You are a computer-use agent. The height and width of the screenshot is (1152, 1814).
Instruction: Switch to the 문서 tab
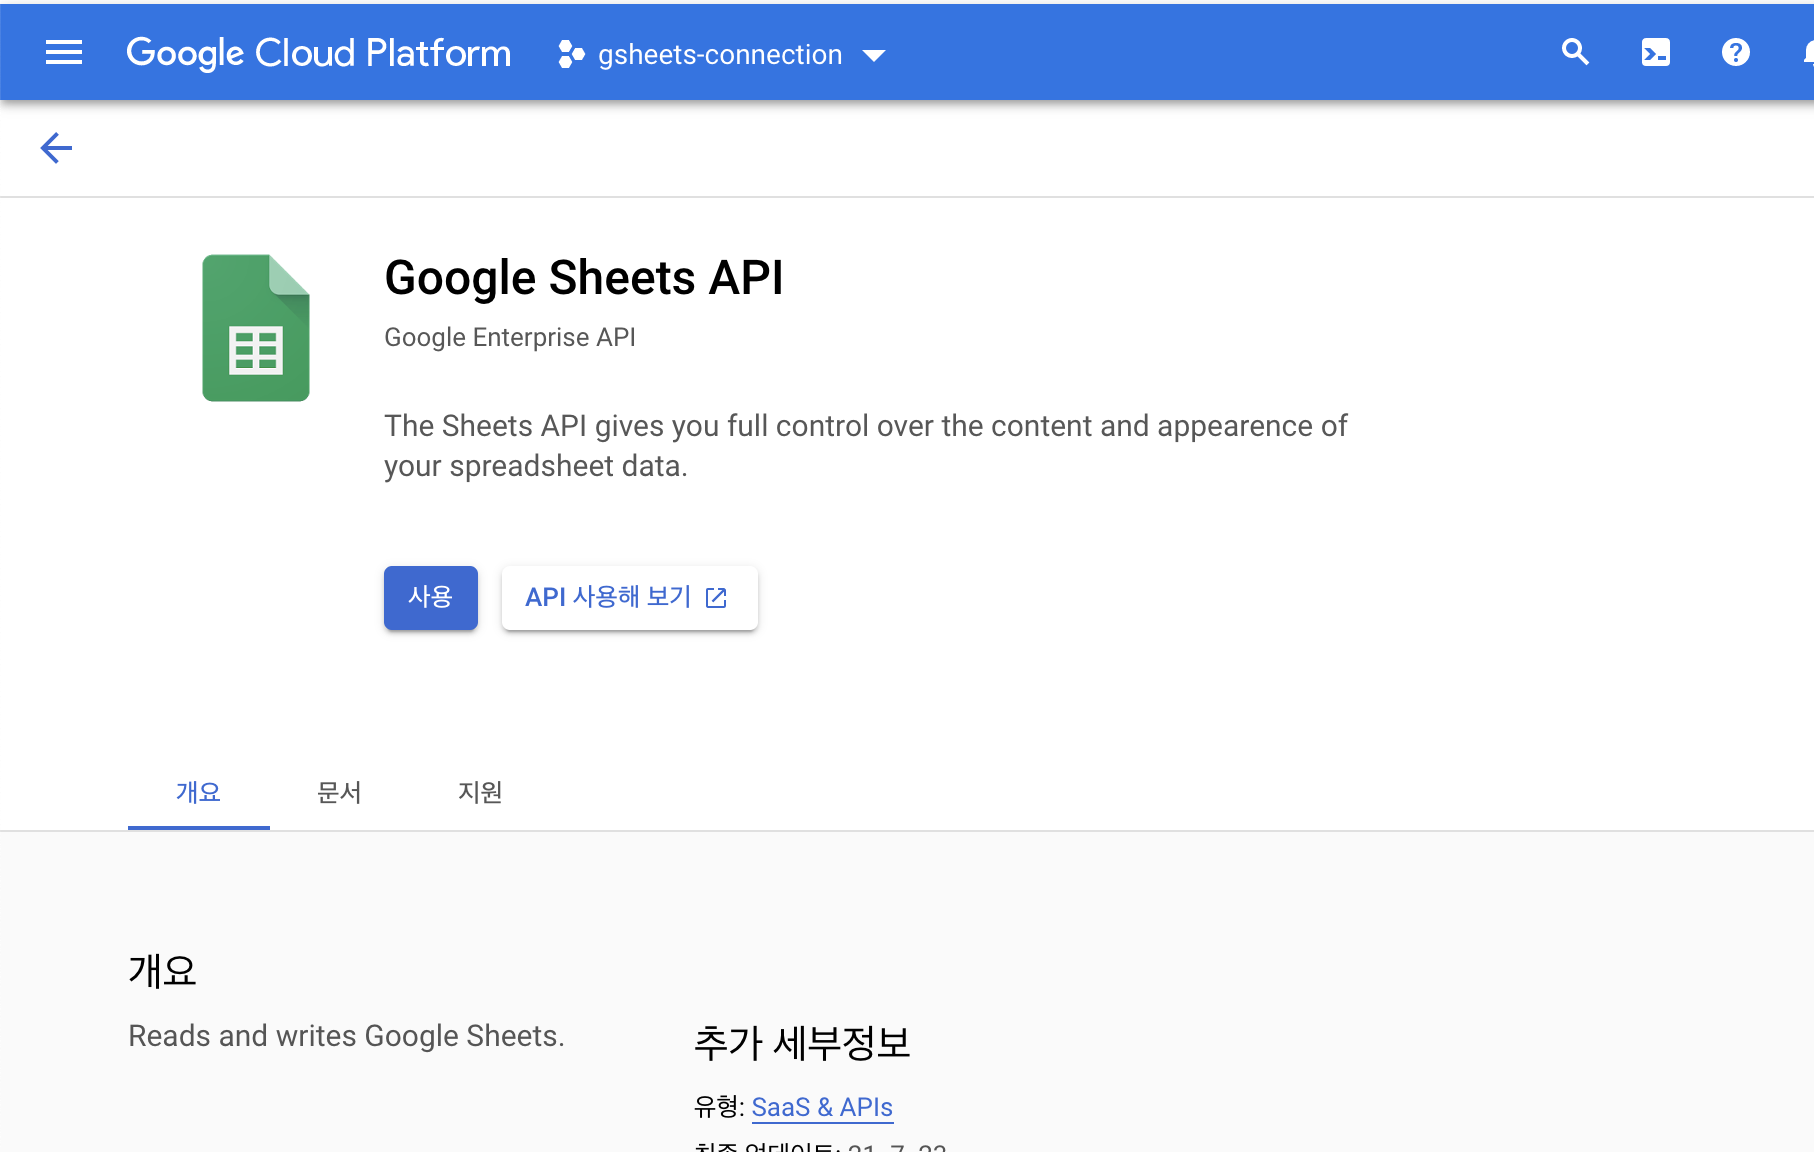(338, 792)
